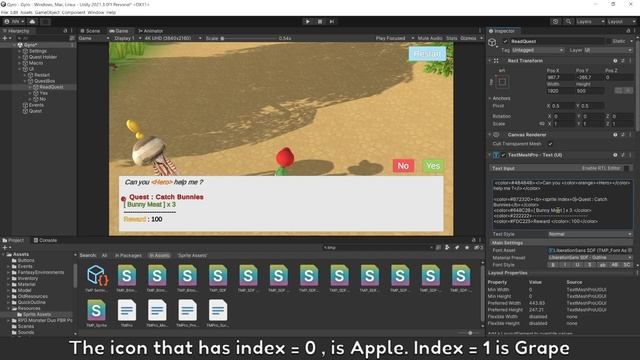Screen dimensions: 640x360
Task: Toggle Stats overlay in Game view
Action: click(x=451, y=38)
